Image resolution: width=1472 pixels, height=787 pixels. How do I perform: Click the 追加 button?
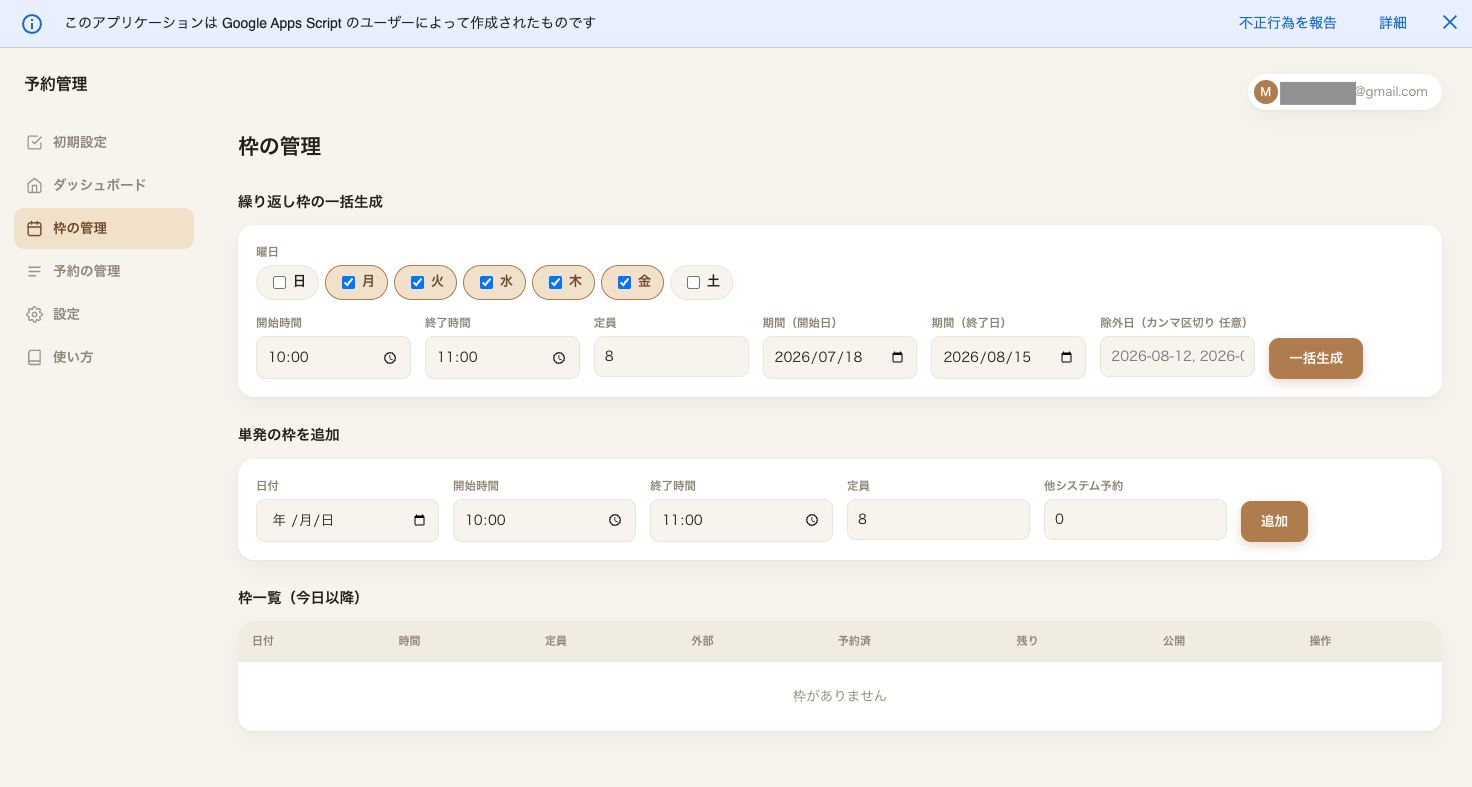tap(1274, 521)
